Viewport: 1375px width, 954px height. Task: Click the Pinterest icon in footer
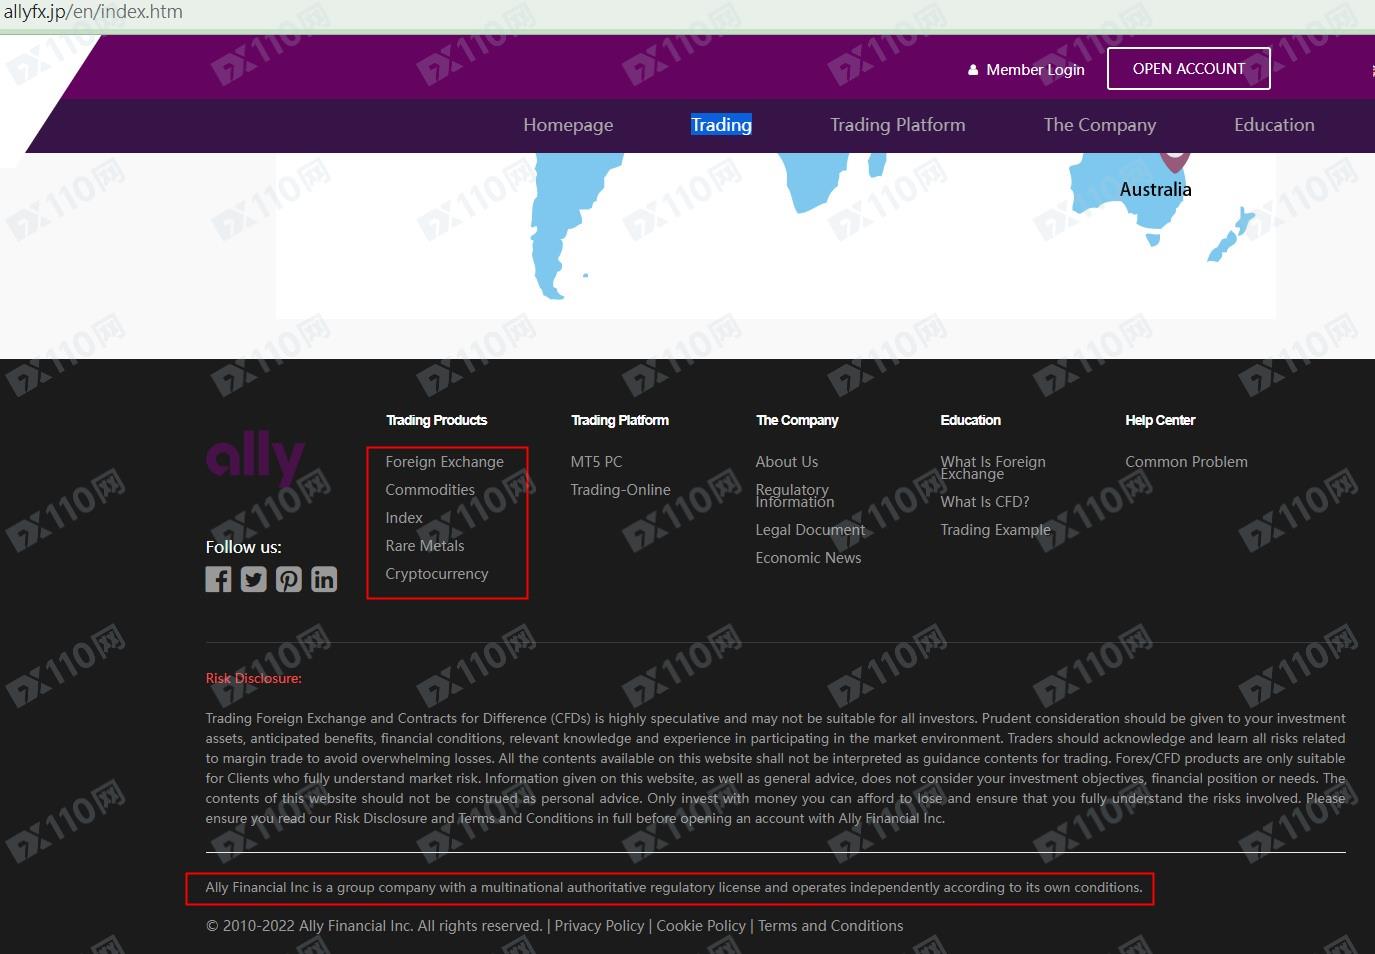click(289, 579)
